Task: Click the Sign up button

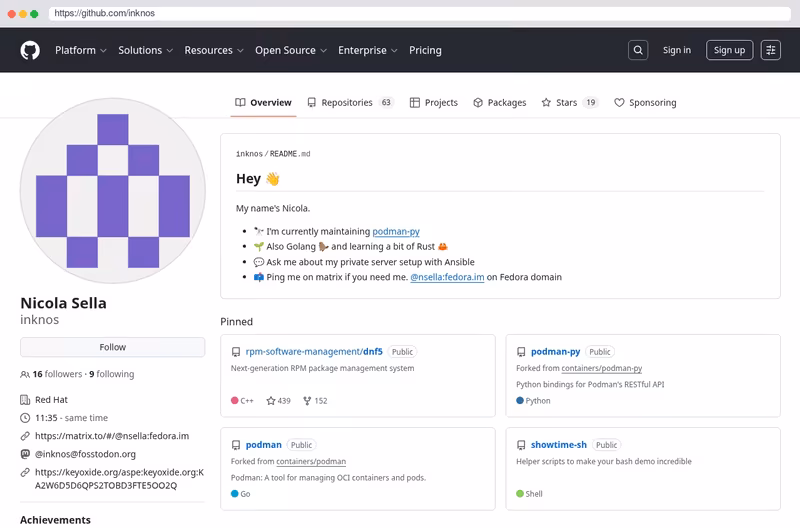Action: pyautogui.click(x=729, y=50)
